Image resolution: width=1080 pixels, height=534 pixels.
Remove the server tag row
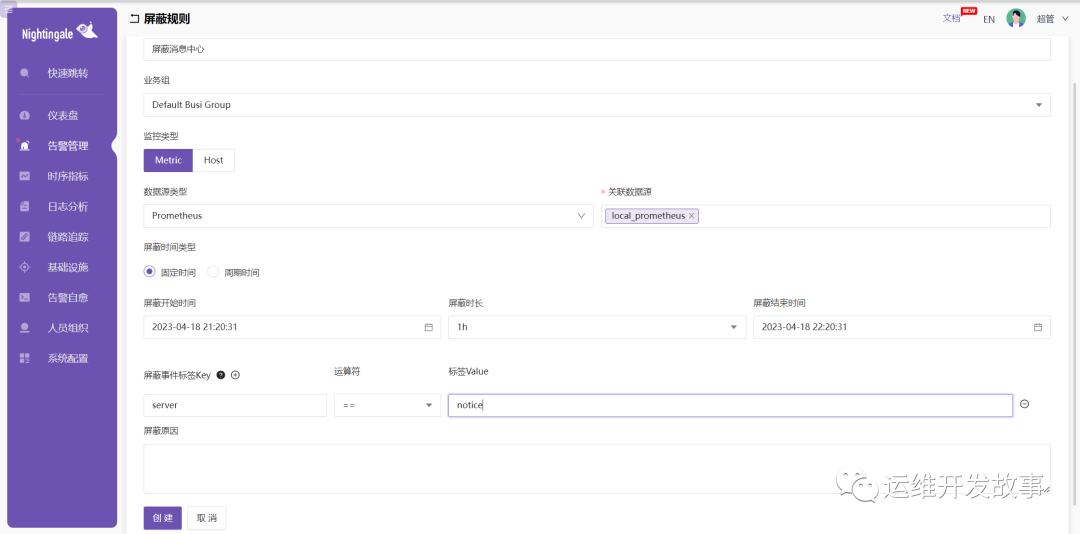coord(1024,404)
